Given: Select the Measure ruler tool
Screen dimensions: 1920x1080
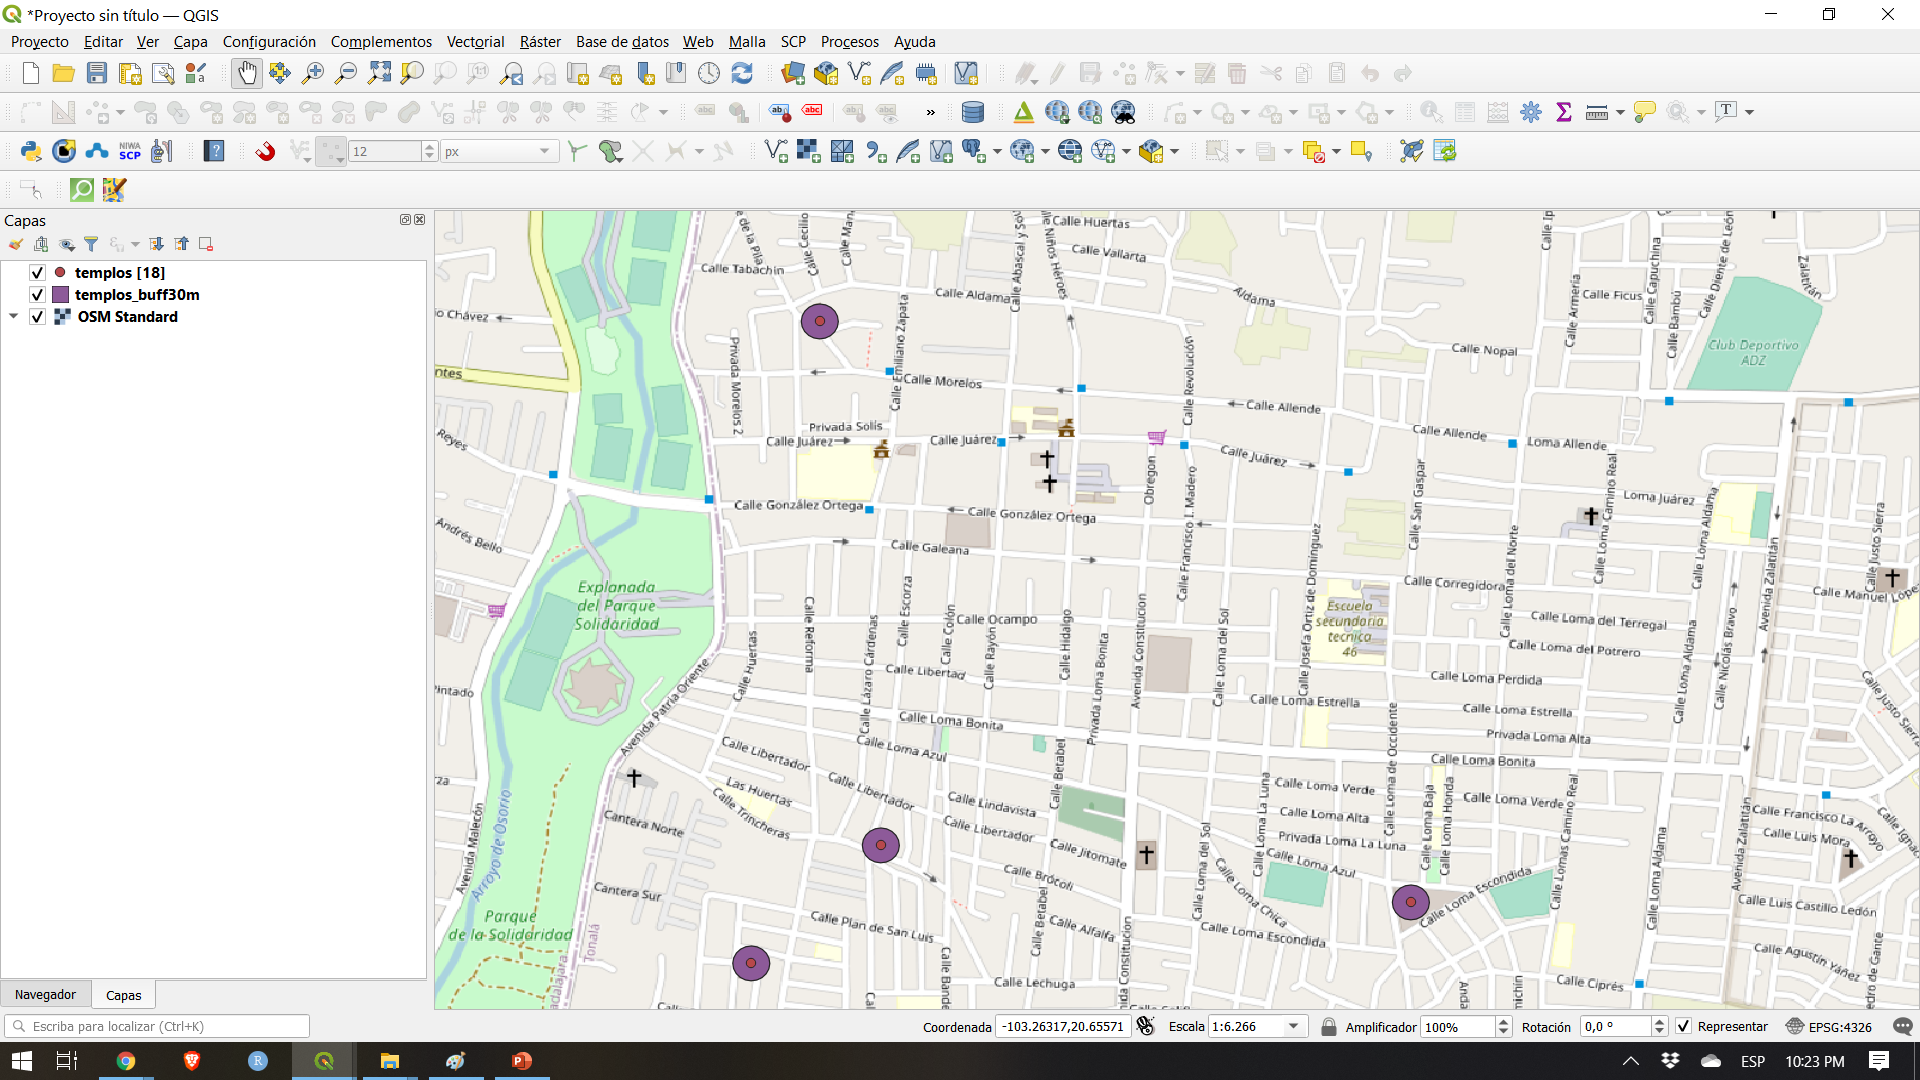Looking at the screenshot, I should click(1597, 112).
